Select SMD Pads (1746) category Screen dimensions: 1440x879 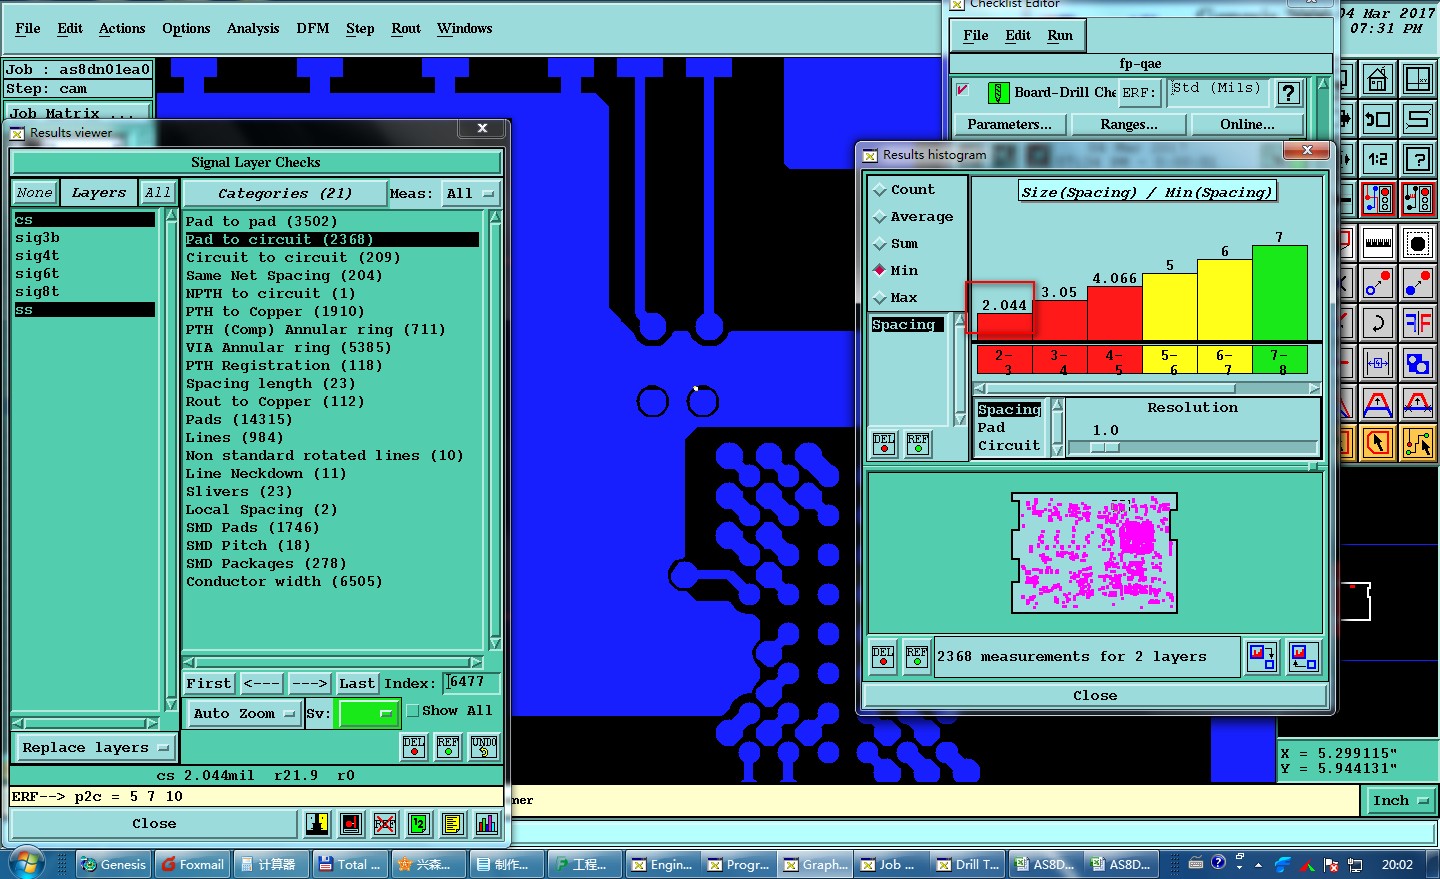252,527
